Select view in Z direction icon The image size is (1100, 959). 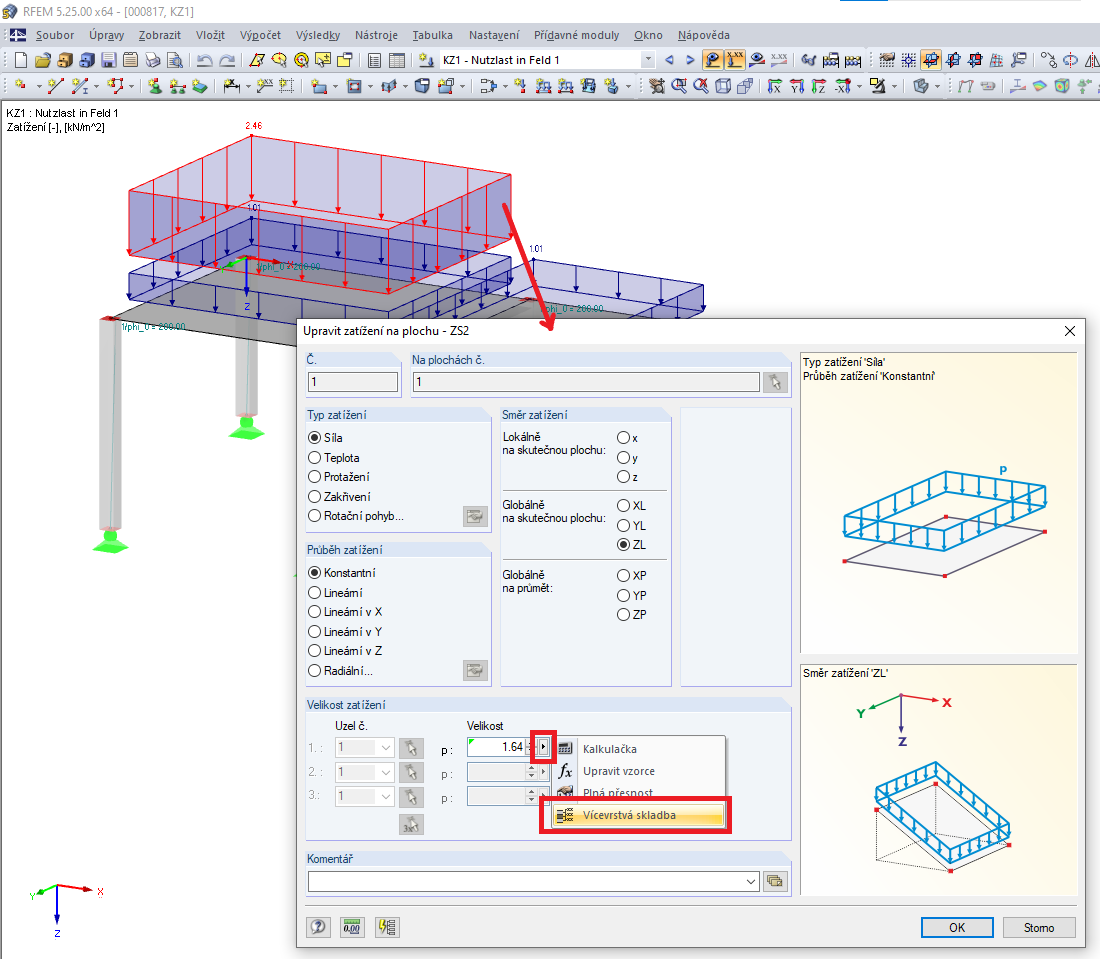(819, 86)
